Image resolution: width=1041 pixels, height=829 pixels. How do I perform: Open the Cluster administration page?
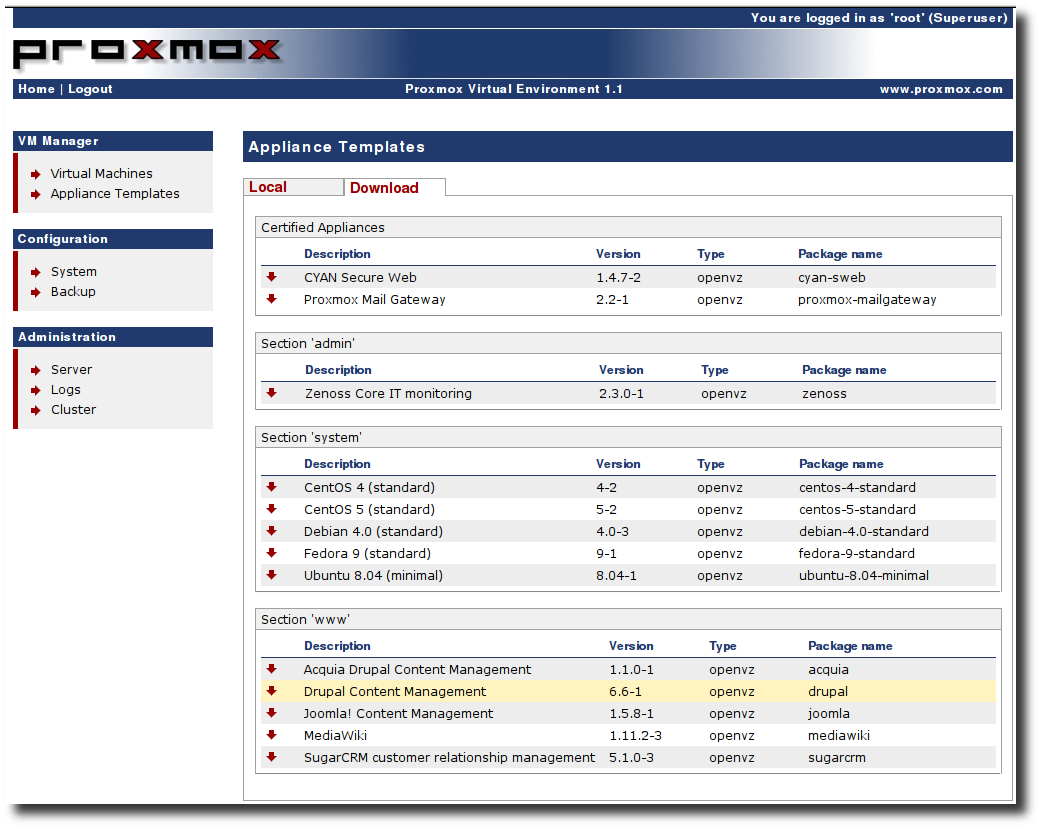74,410
